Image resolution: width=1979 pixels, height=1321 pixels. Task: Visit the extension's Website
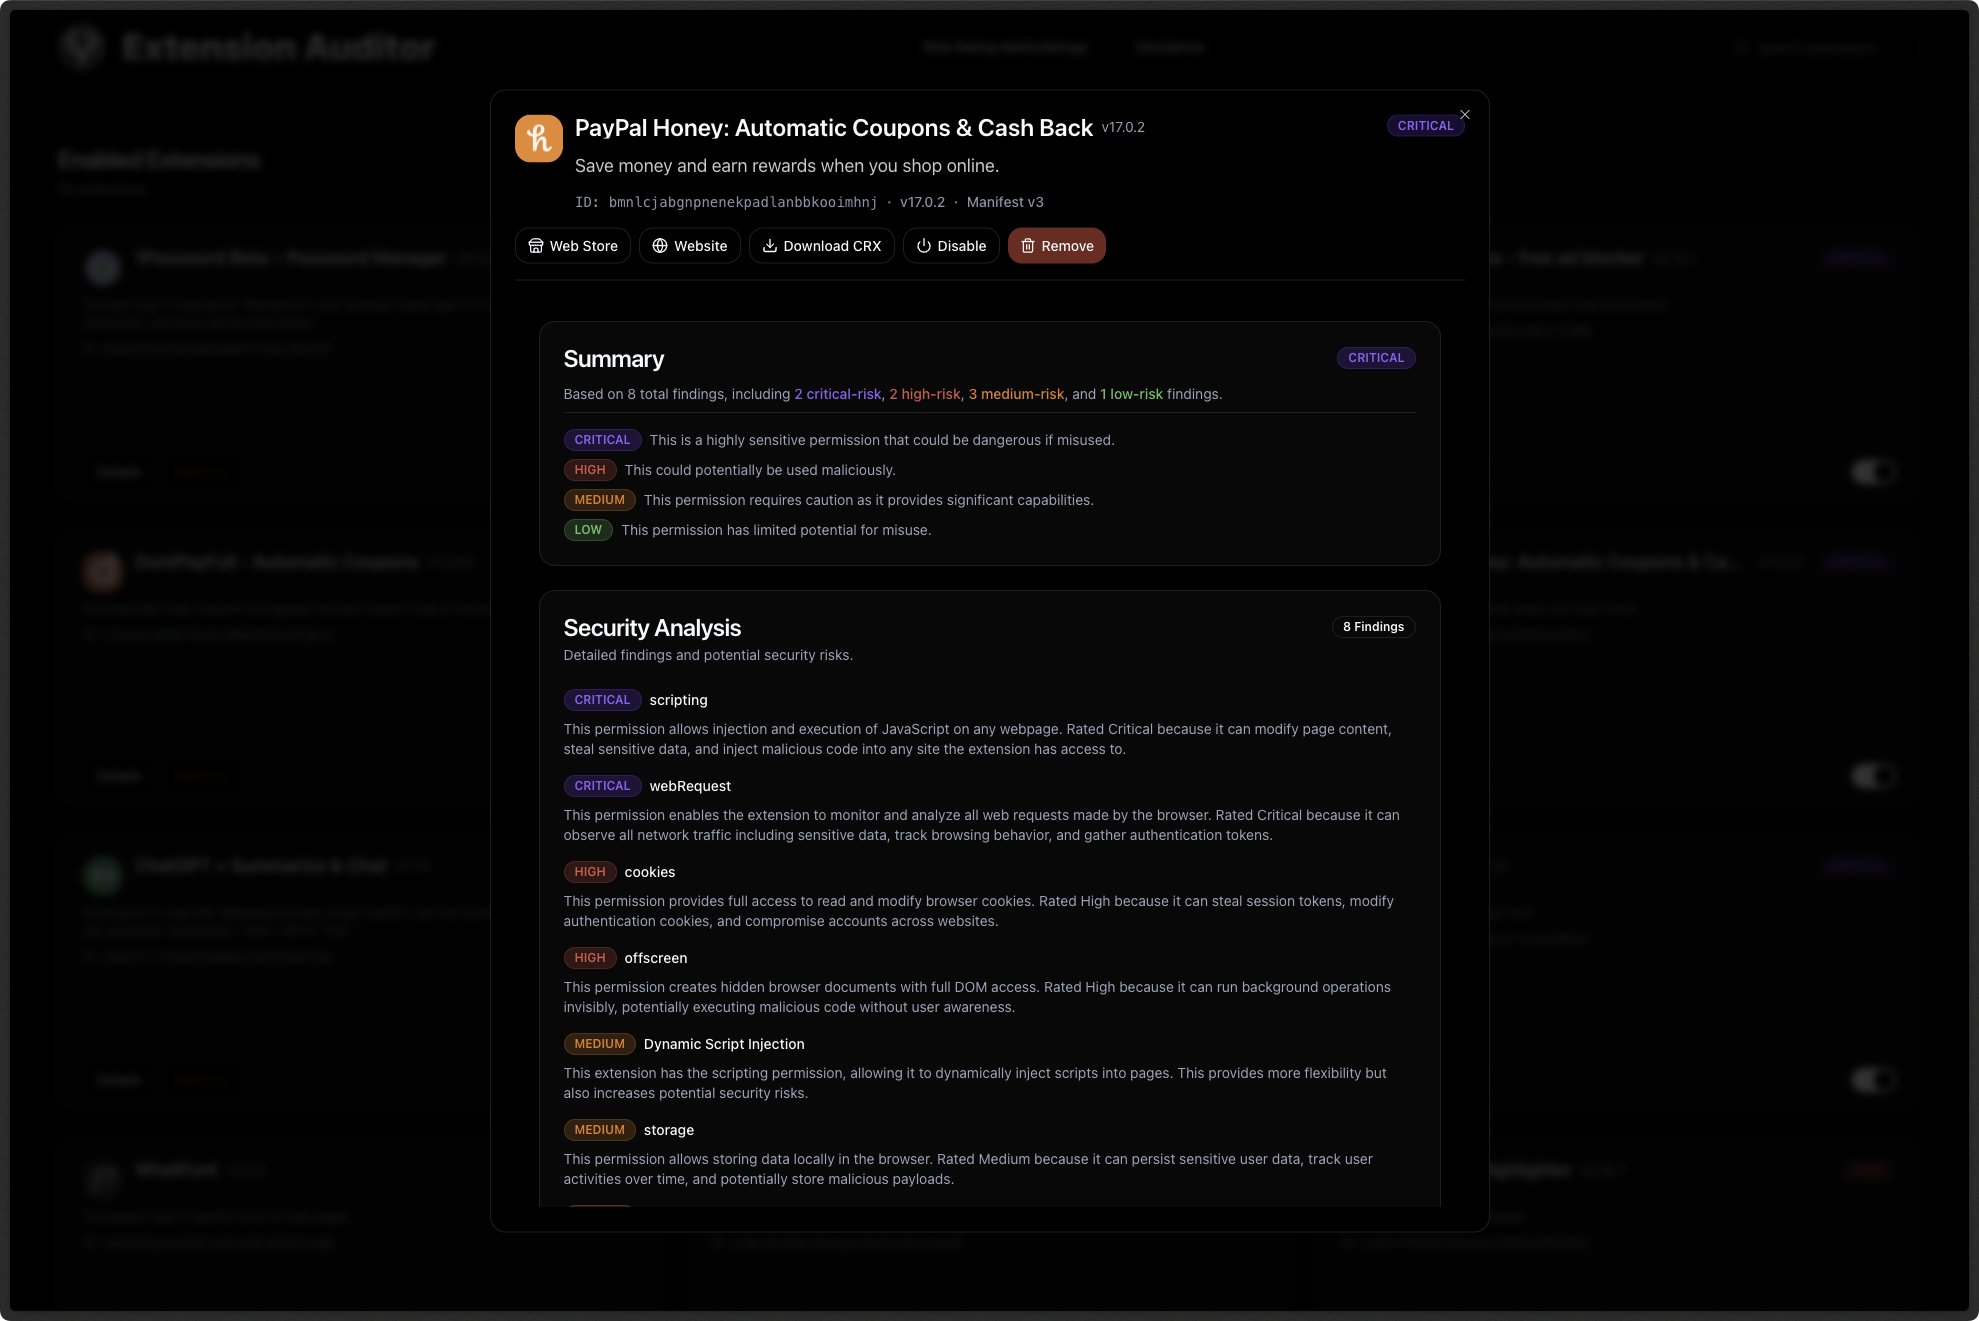click(690, 246)
